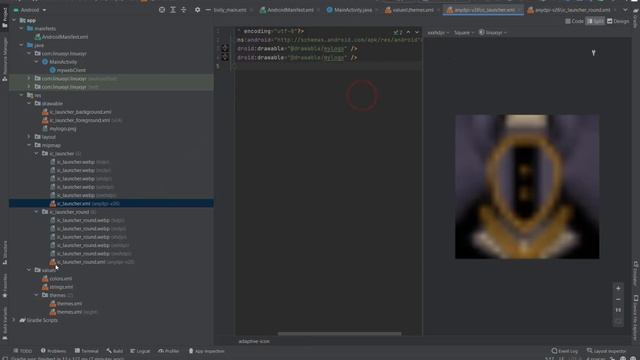Collapse the ic_launcher folder
640x360 pixels.
pos(36,153)
